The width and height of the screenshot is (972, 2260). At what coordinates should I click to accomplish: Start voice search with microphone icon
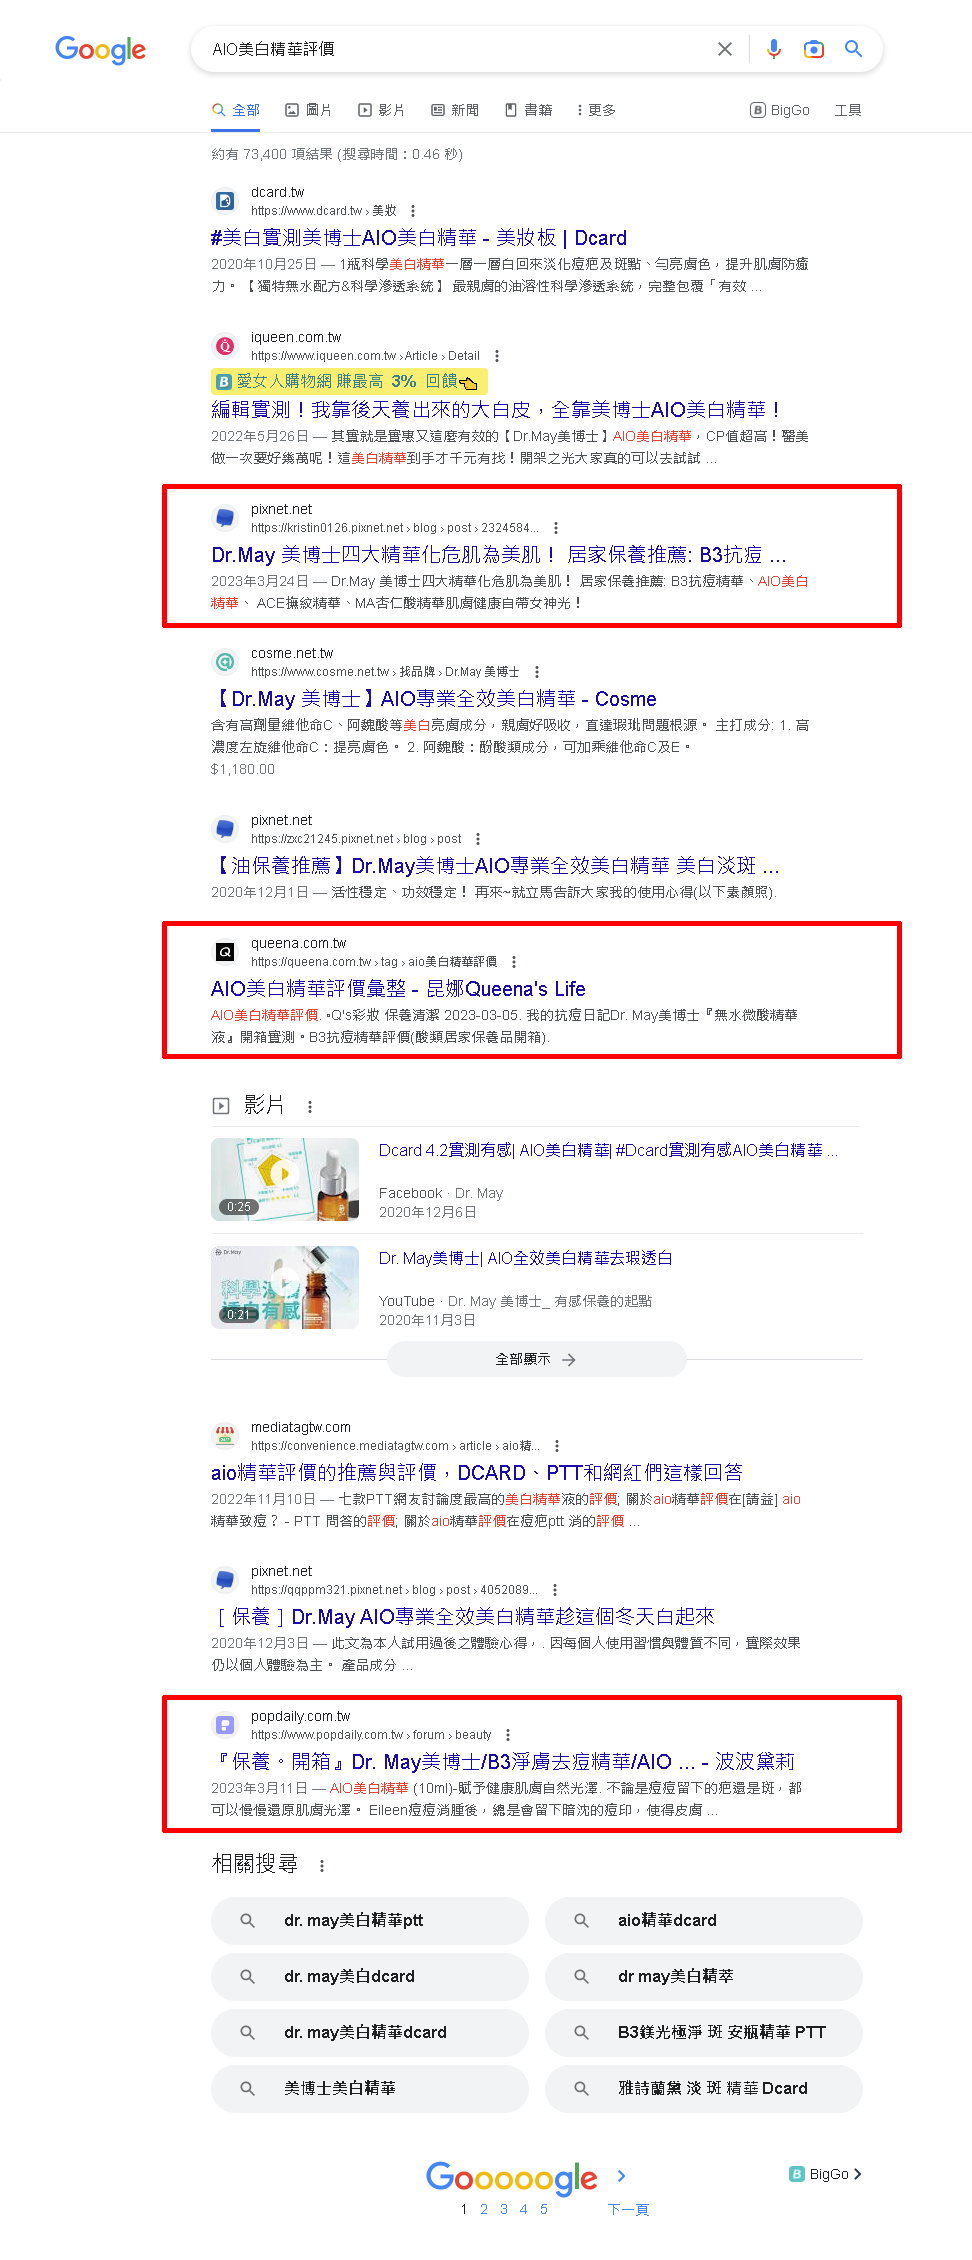pos(774,49)
